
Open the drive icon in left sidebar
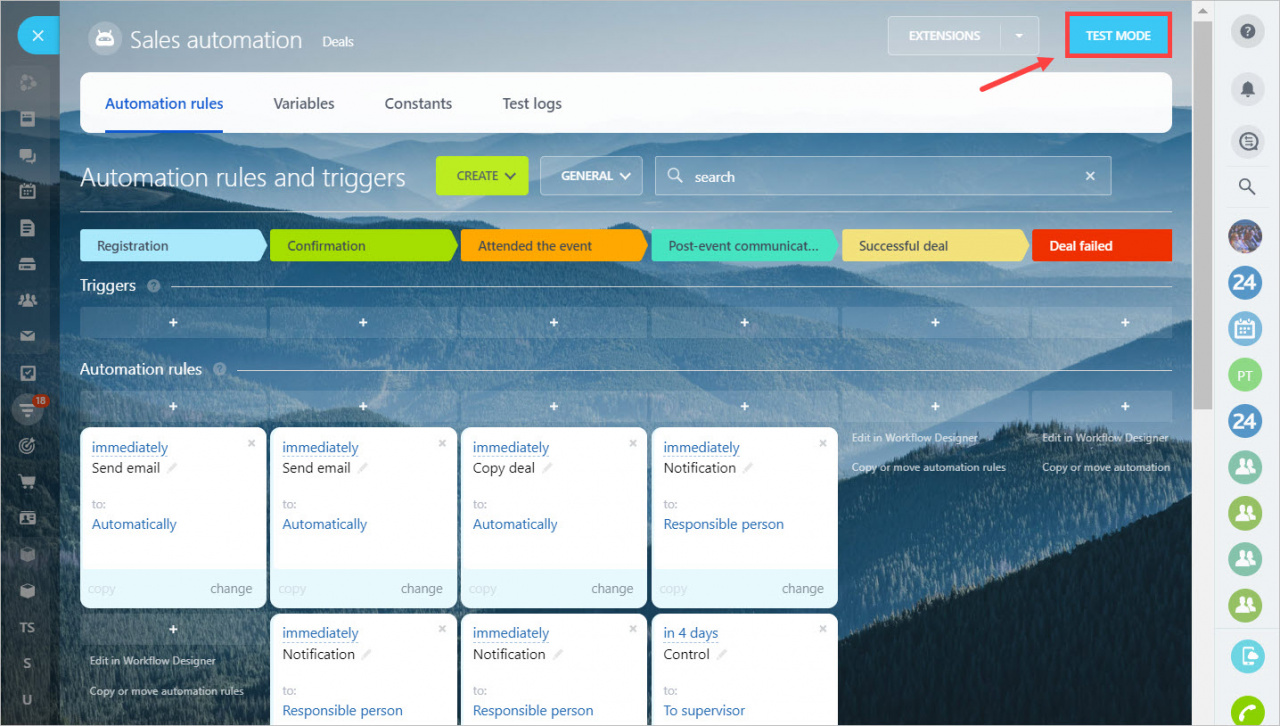click(27, 265)
